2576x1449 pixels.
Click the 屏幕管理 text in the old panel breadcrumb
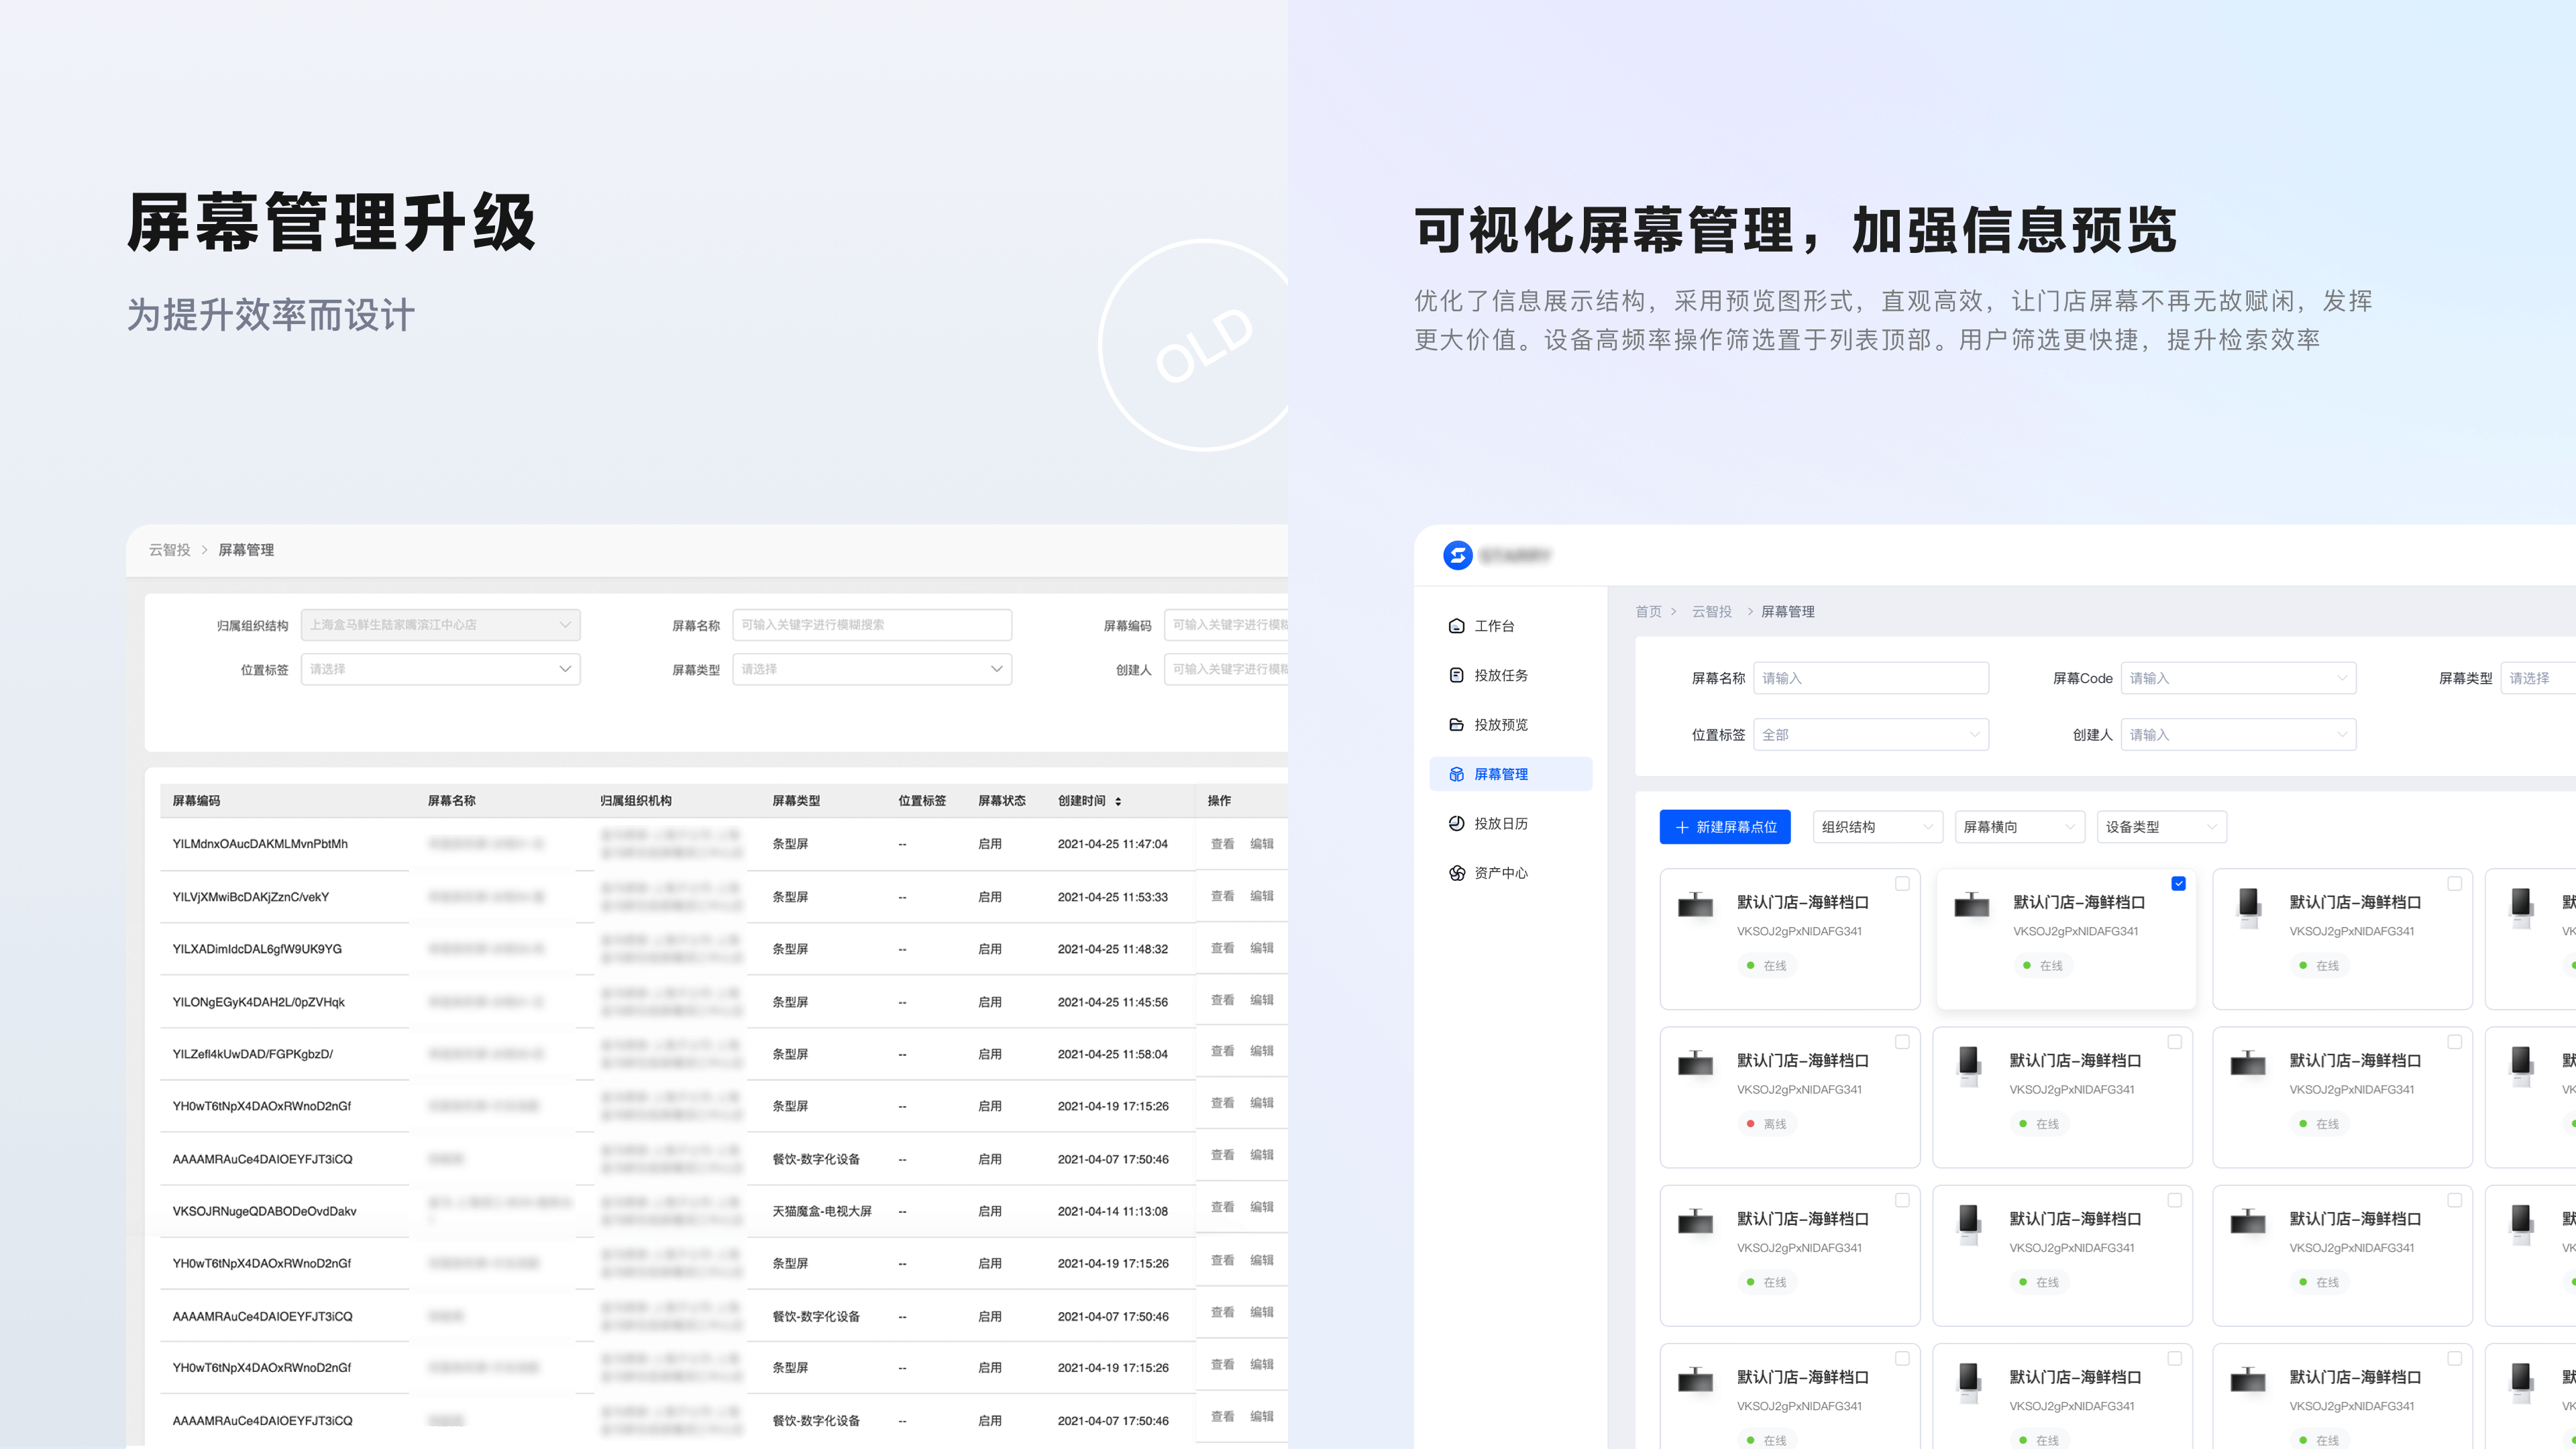[246, 550]
